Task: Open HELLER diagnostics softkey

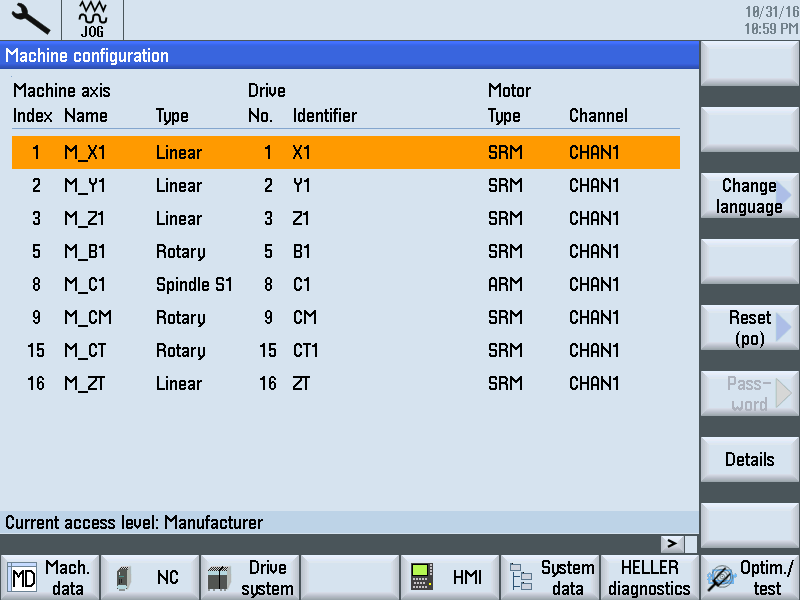Action: click(650, 578)
